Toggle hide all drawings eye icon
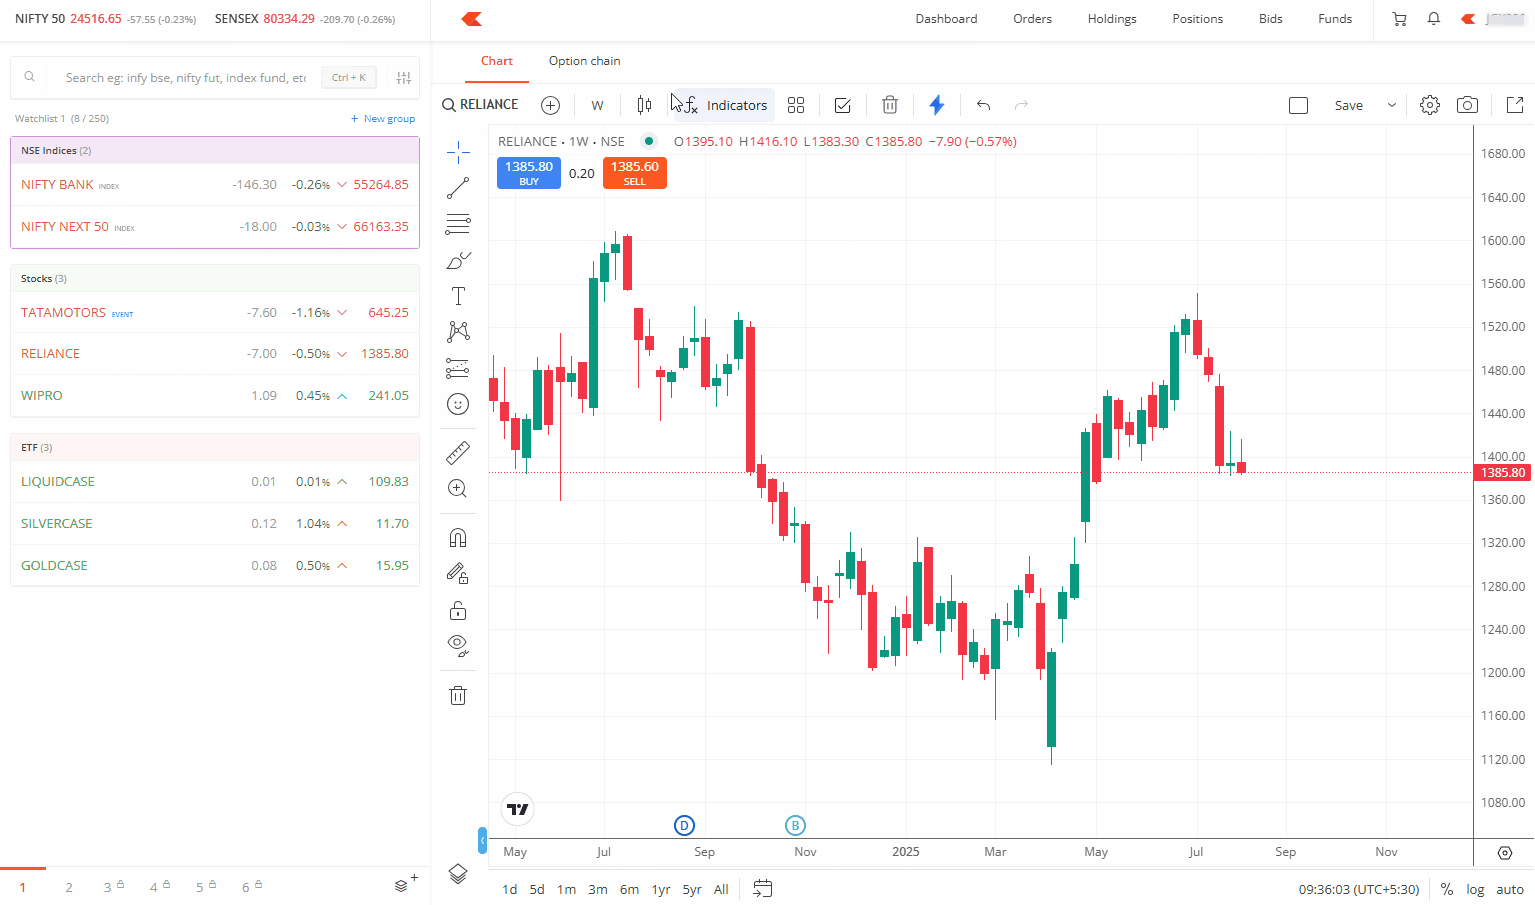This screenshot has width=1535, height=905. [x=458, y=644]
